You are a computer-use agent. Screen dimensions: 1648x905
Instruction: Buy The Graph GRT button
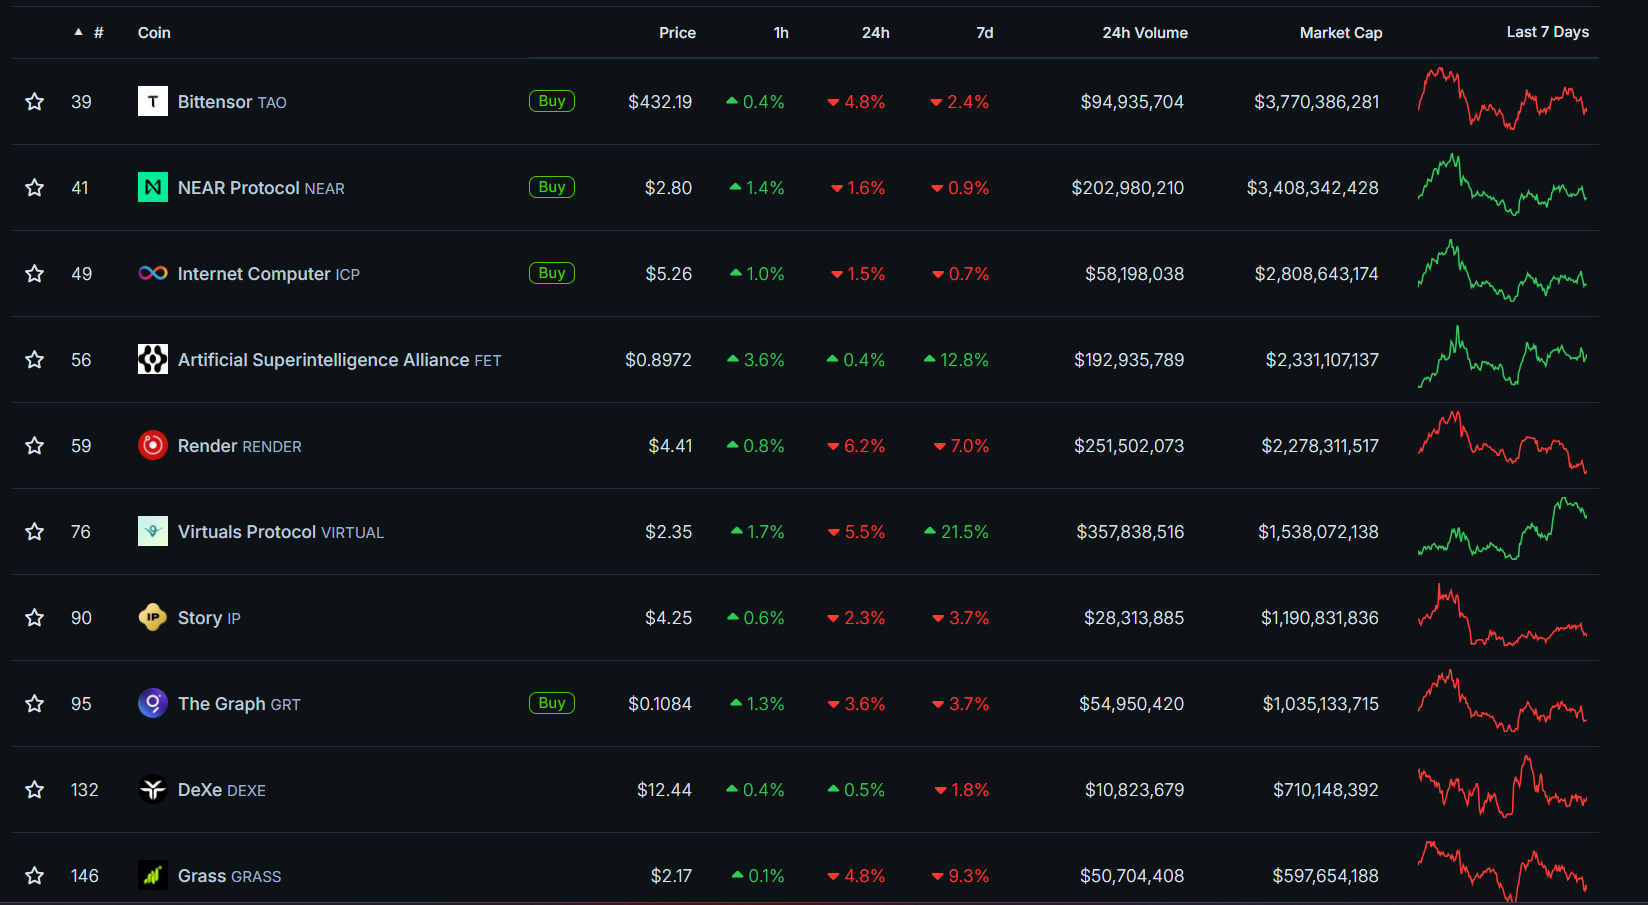pos(552,703)
